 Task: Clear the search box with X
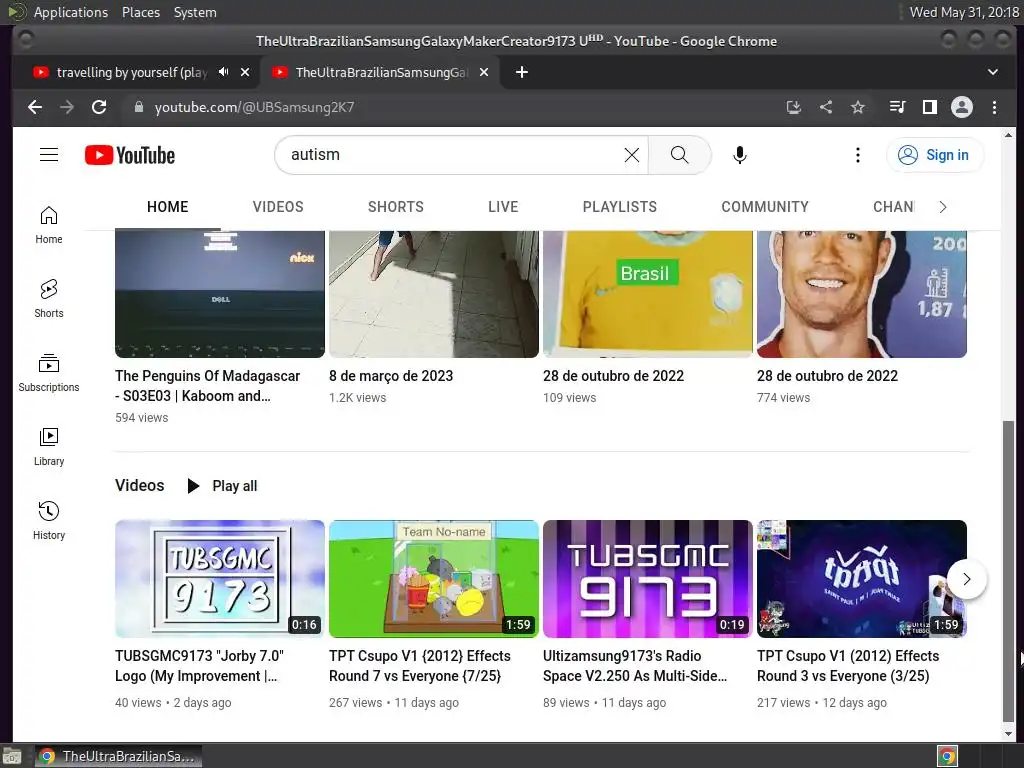[632, 155]
